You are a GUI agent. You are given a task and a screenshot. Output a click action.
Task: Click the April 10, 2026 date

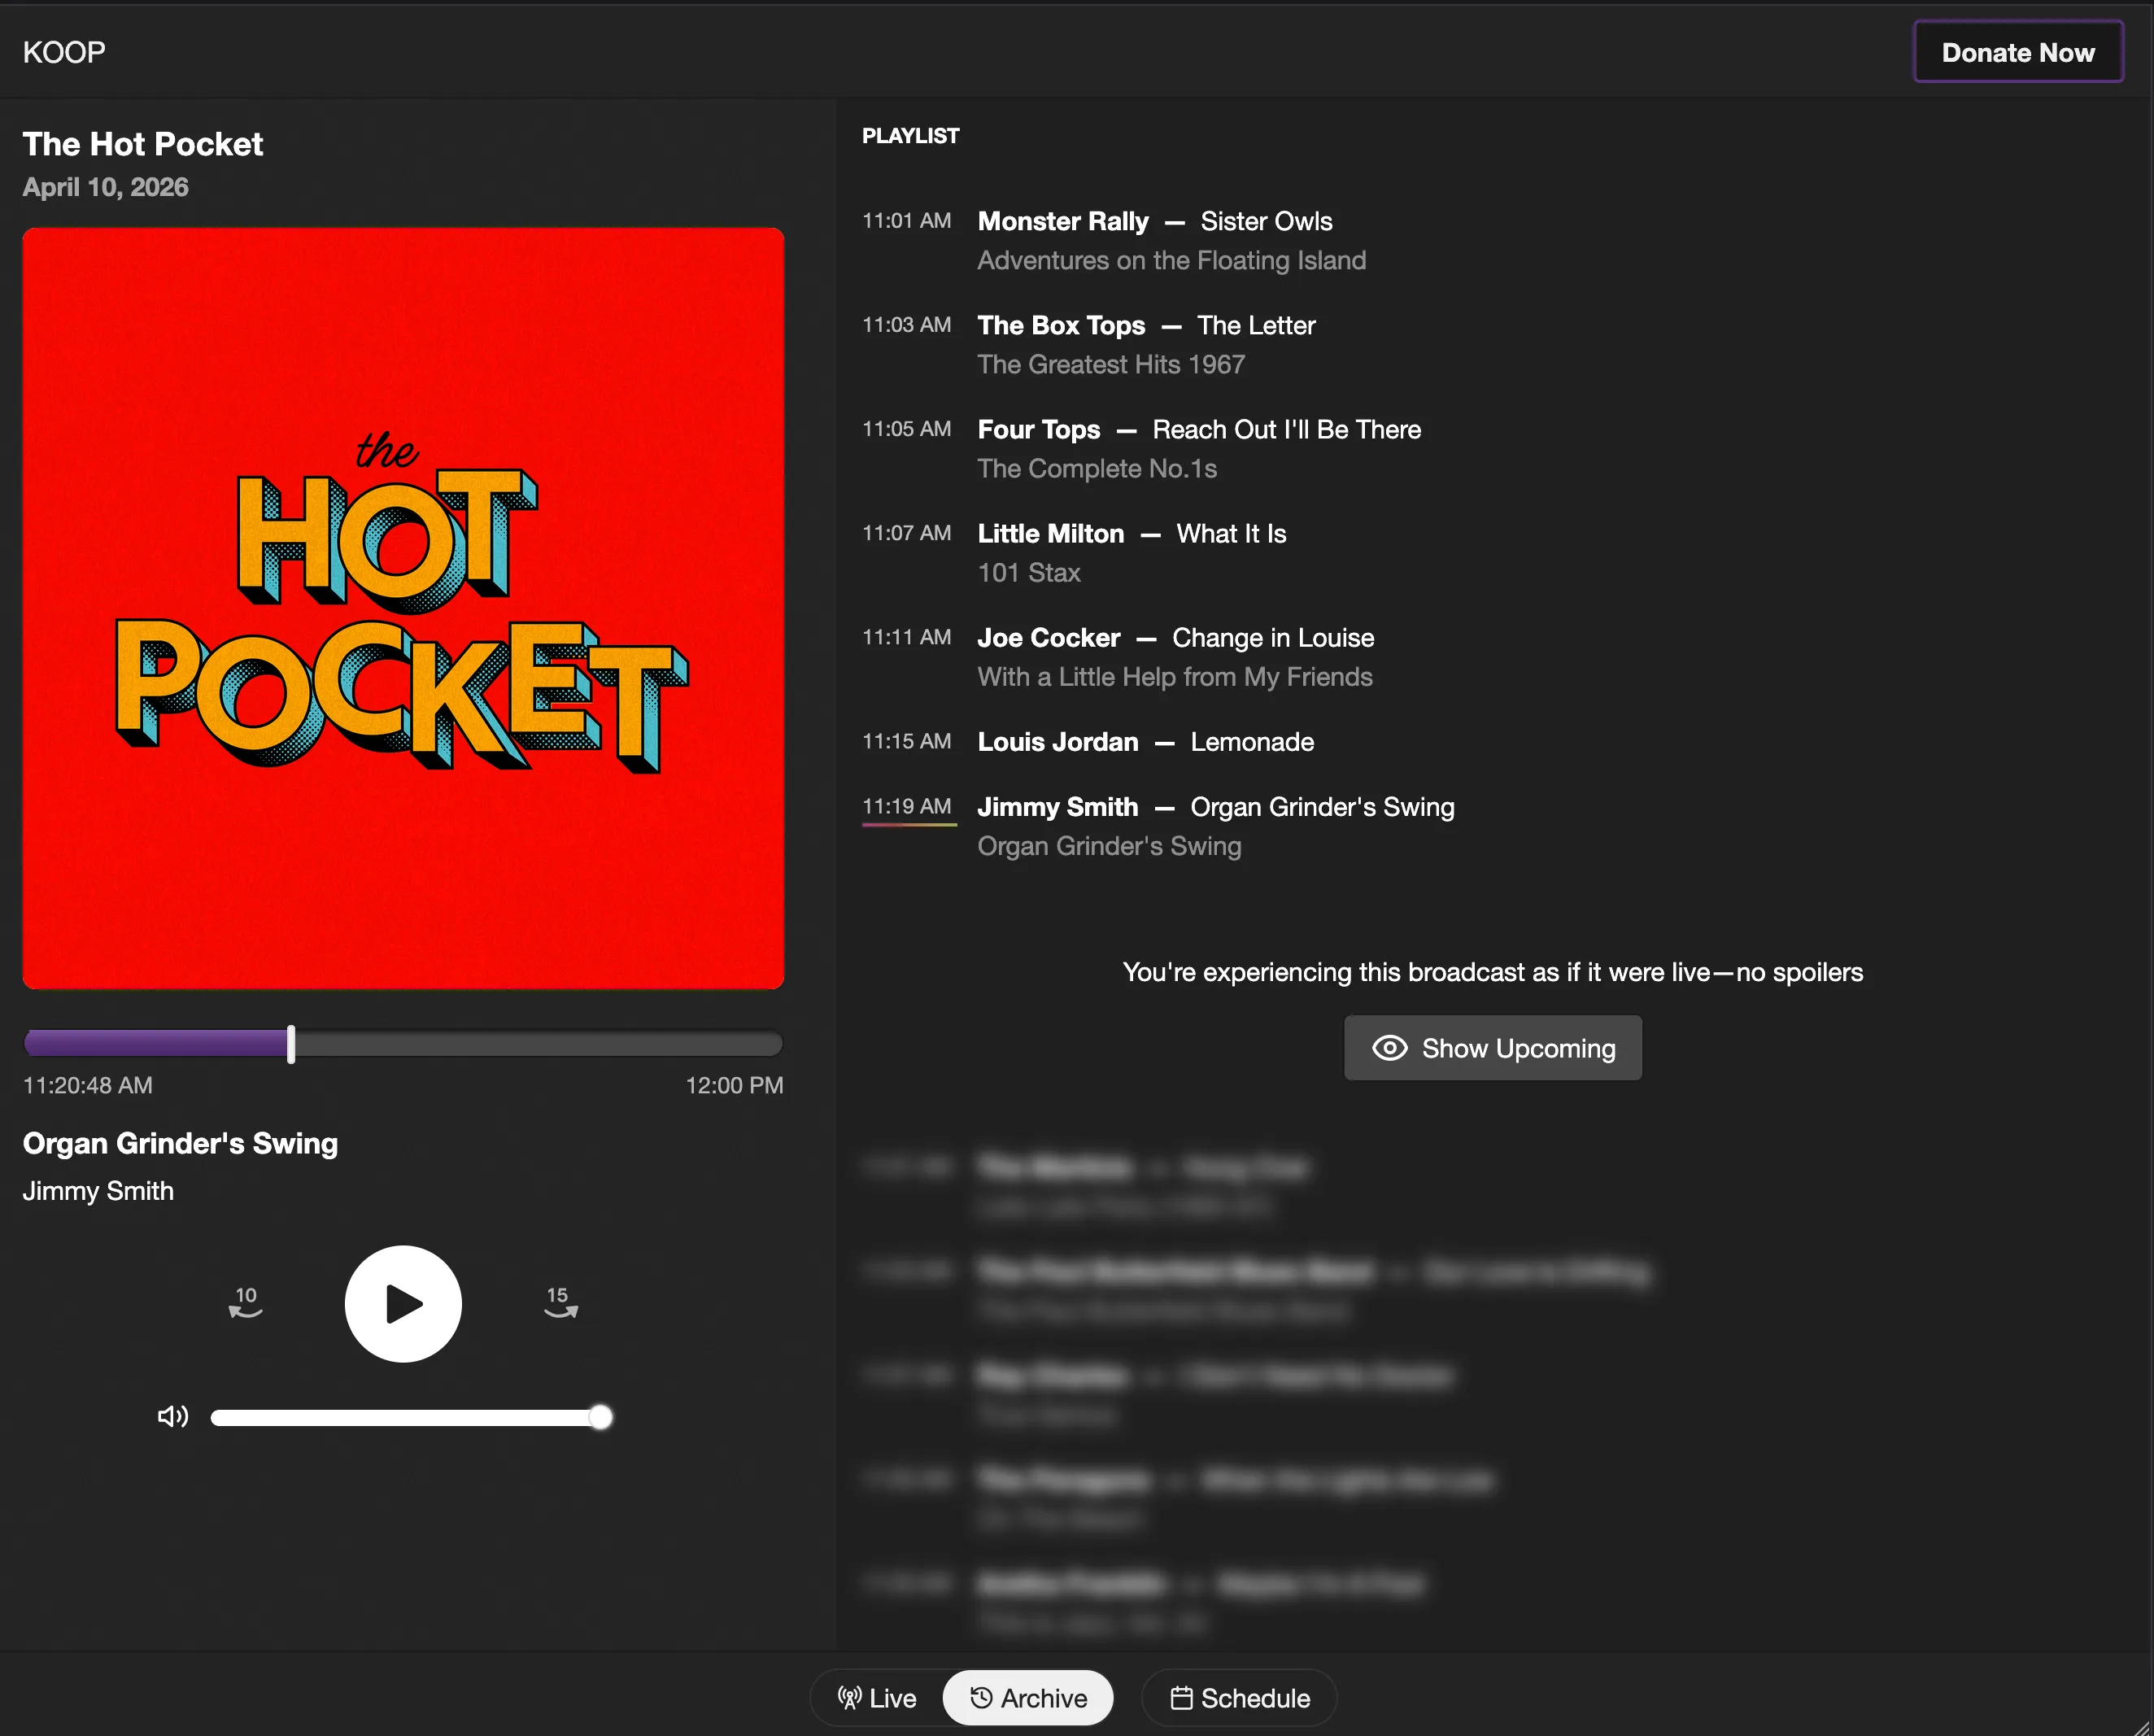click(105, 187)
